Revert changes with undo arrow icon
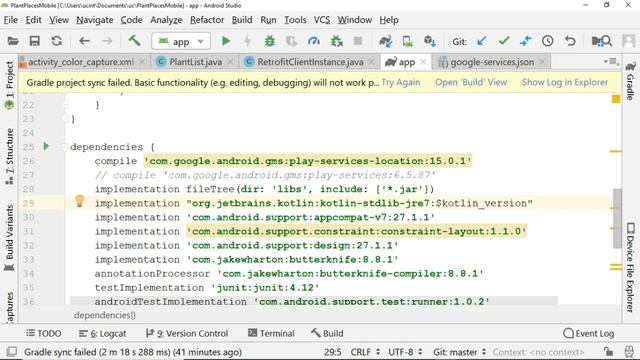The width and height of the screenshot is (640, 360). tap(570, 41)
